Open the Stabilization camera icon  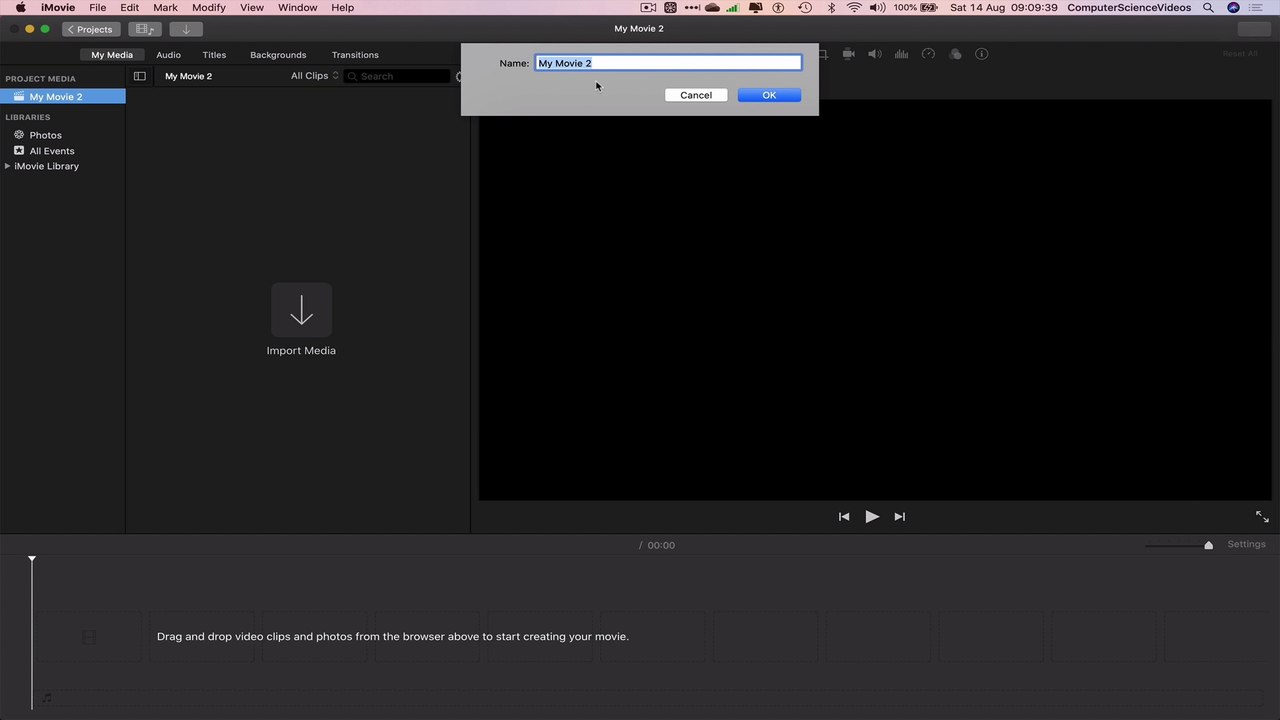pos(848,54)
